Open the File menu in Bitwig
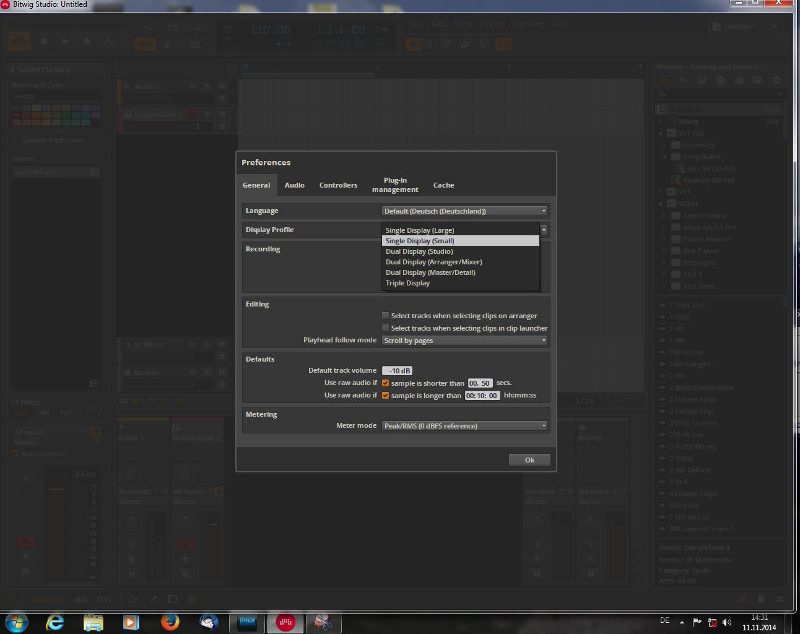The image size is (800, 634). coord(416,24)
